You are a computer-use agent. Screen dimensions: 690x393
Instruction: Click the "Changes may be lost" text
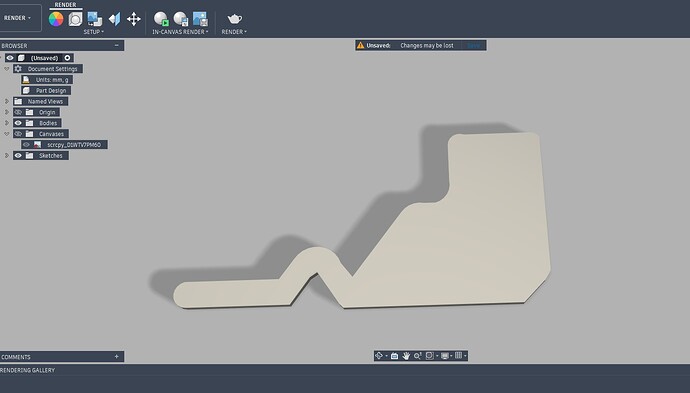click(426, 45)
